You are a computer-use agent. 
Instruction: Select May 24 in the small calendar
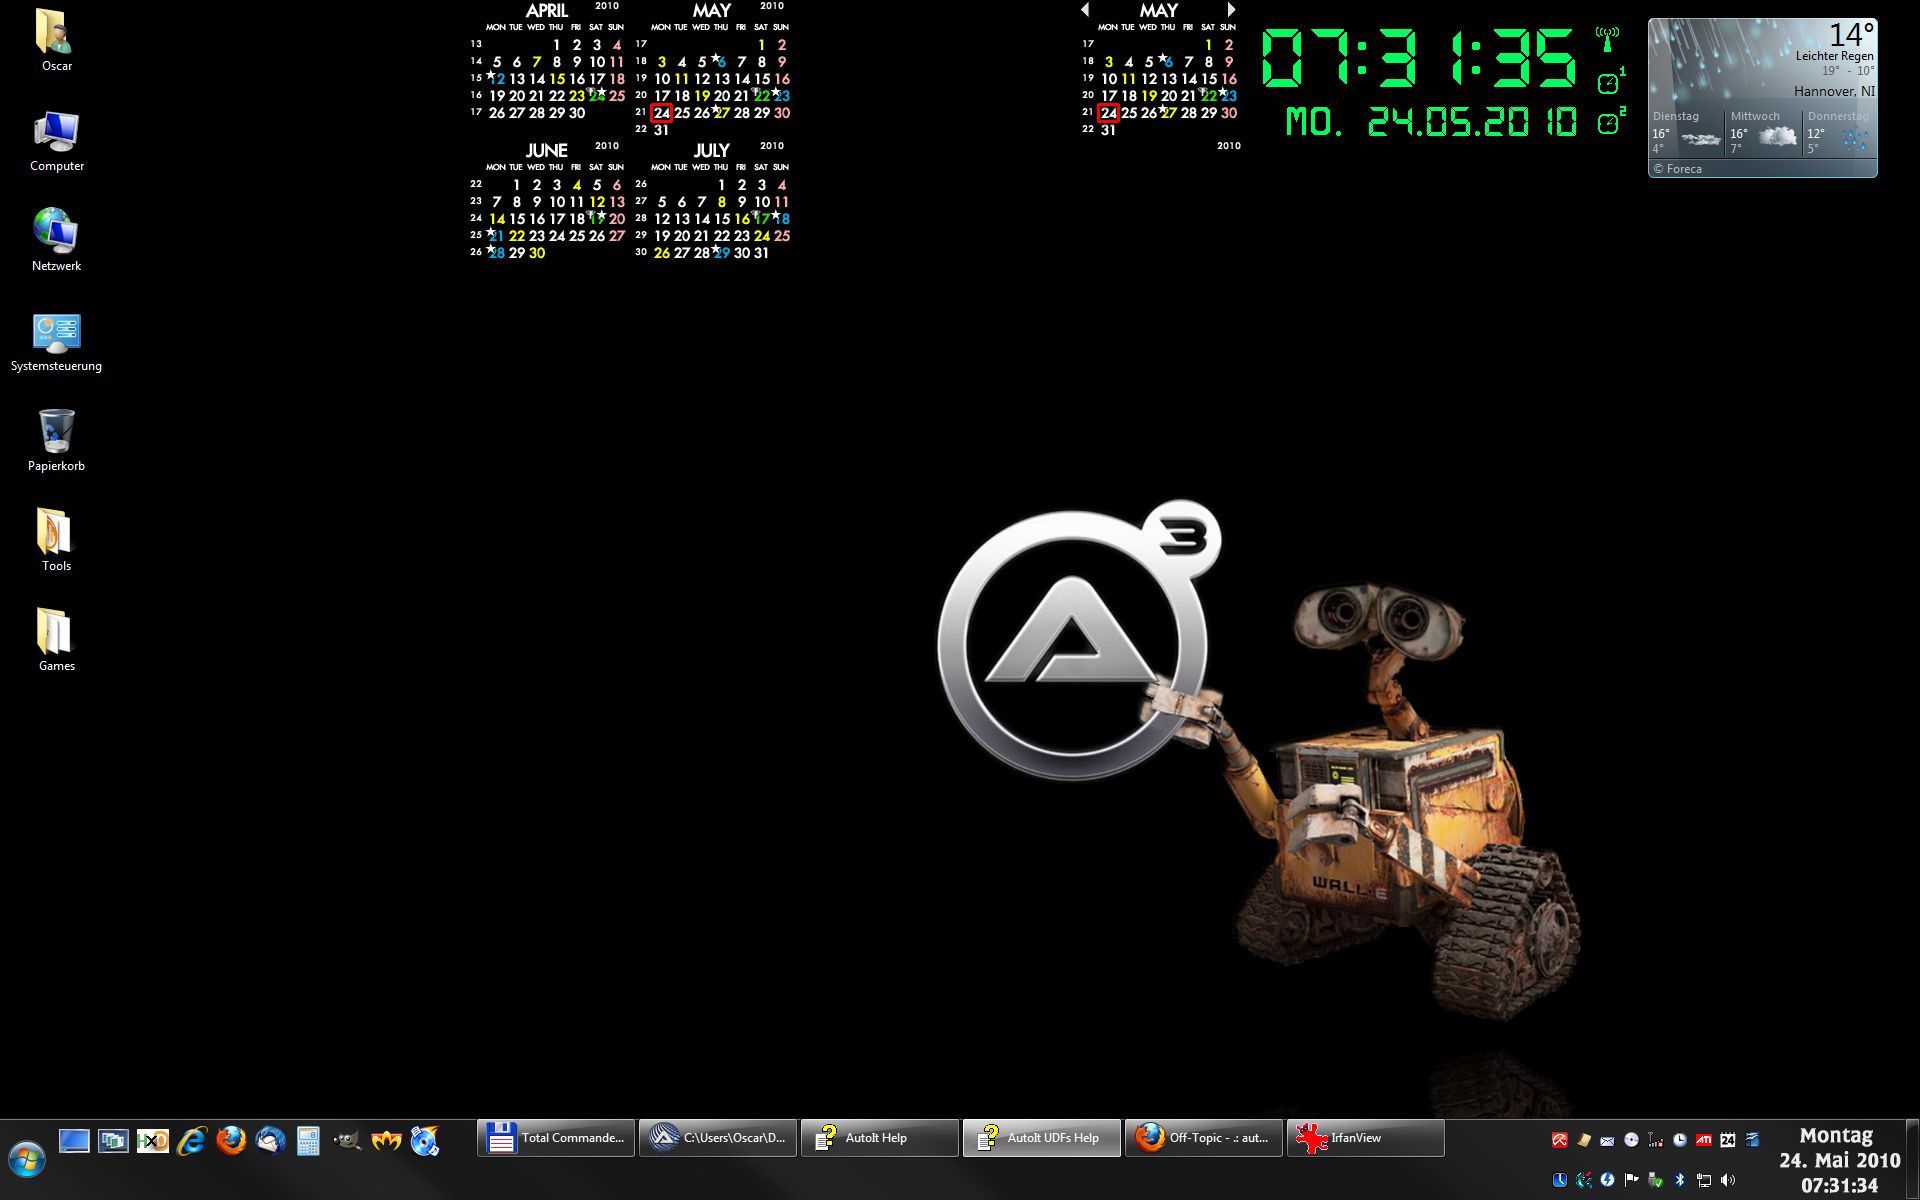click(x=1108, y=113)
